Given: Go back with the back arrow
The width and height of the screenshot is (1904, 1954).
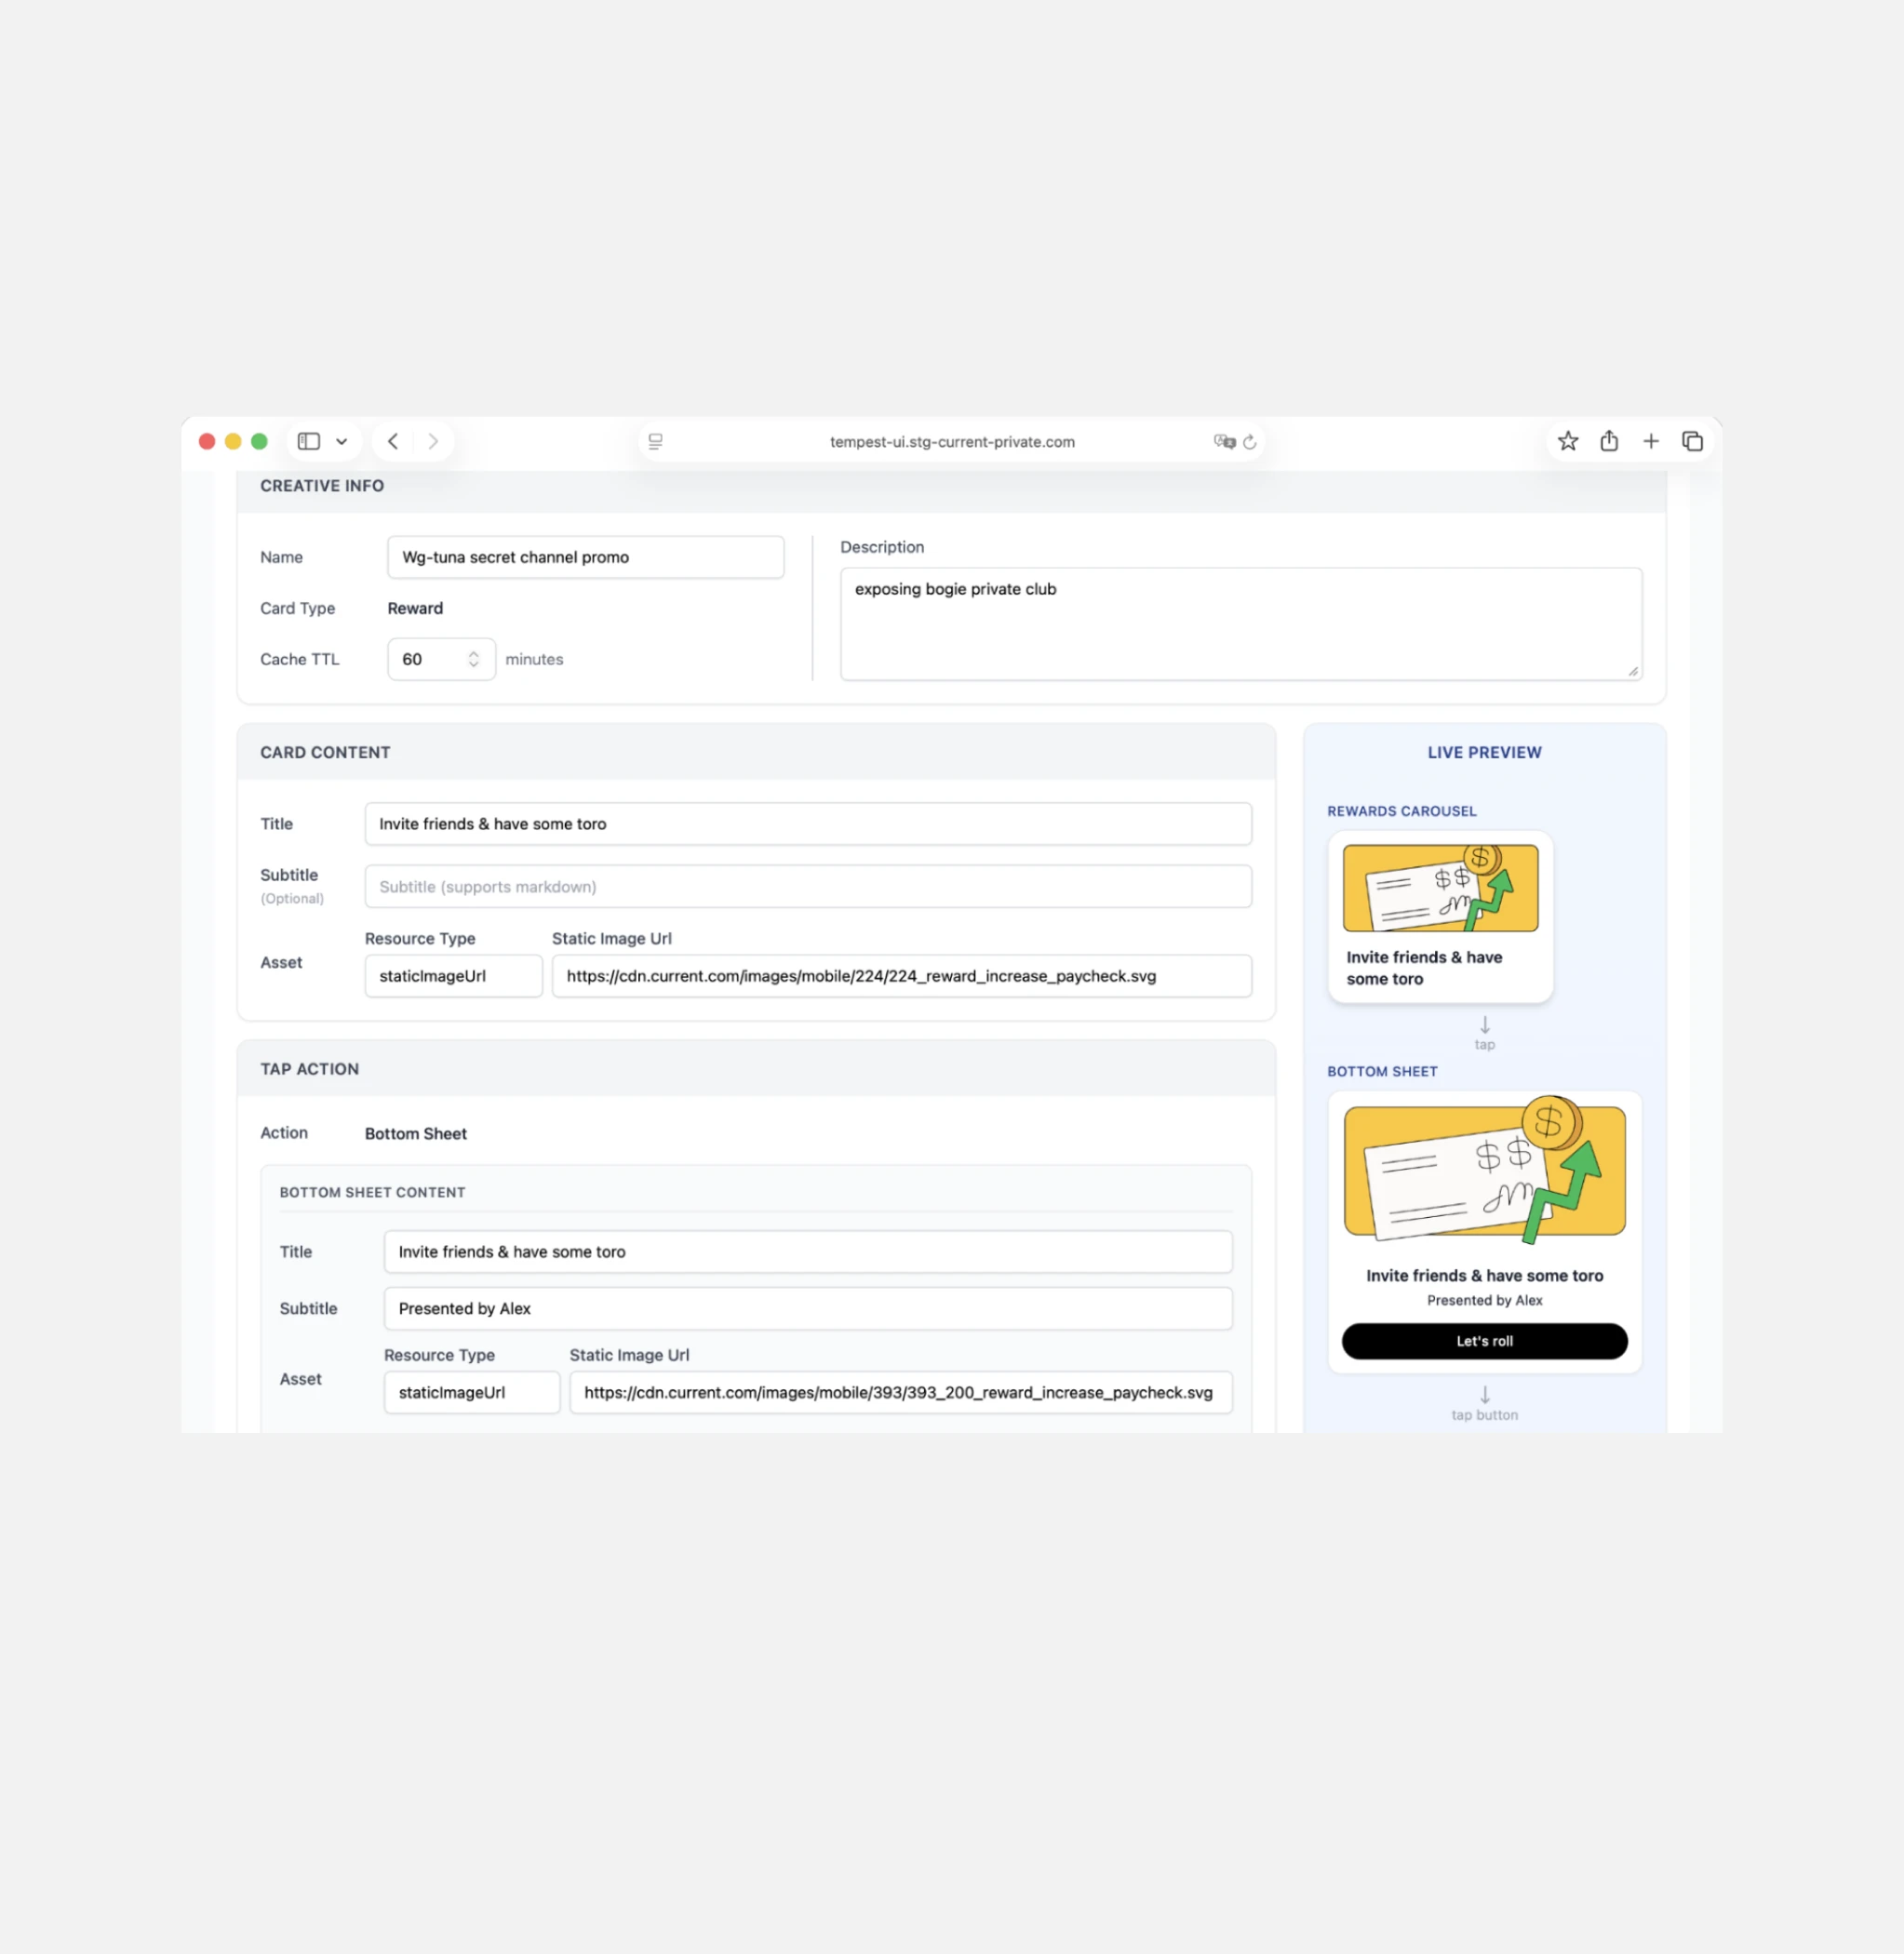Looking at the screenshot, I should (393, 441).
